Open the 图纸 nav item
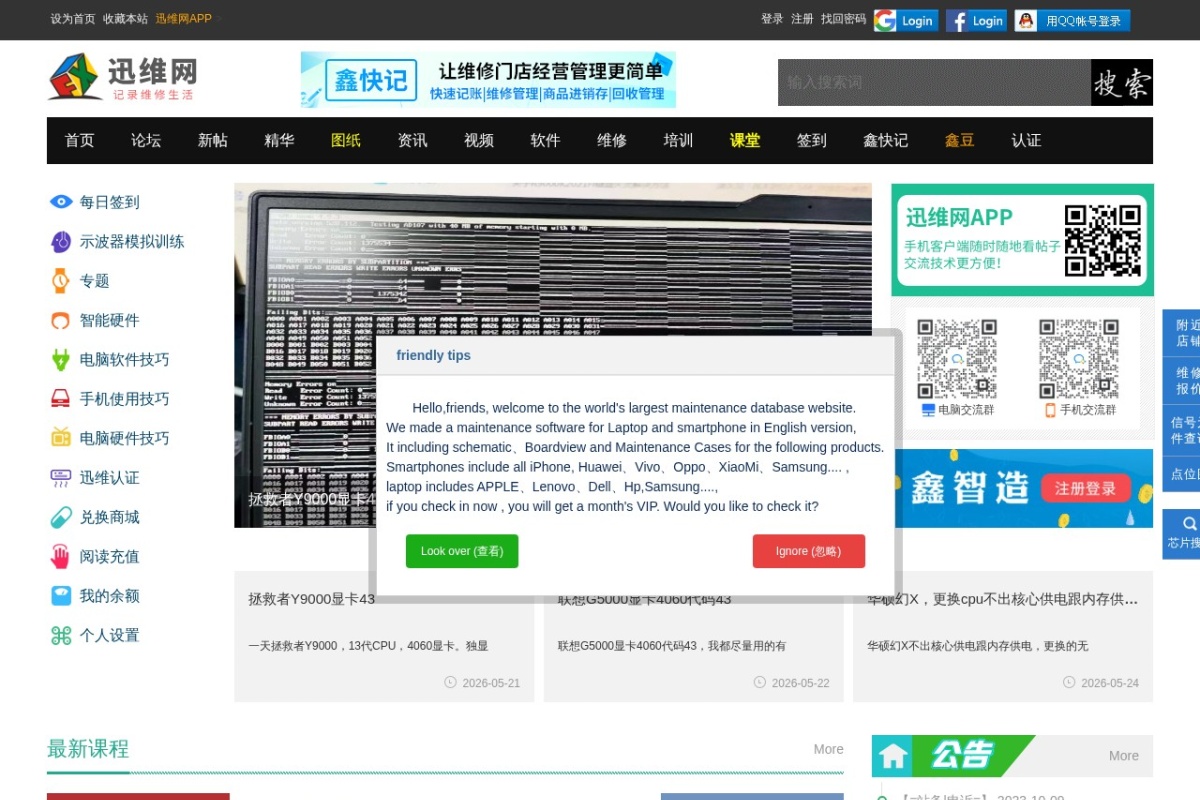The image size is (1200, 800). pyautogui.click(x=346, y=141)
